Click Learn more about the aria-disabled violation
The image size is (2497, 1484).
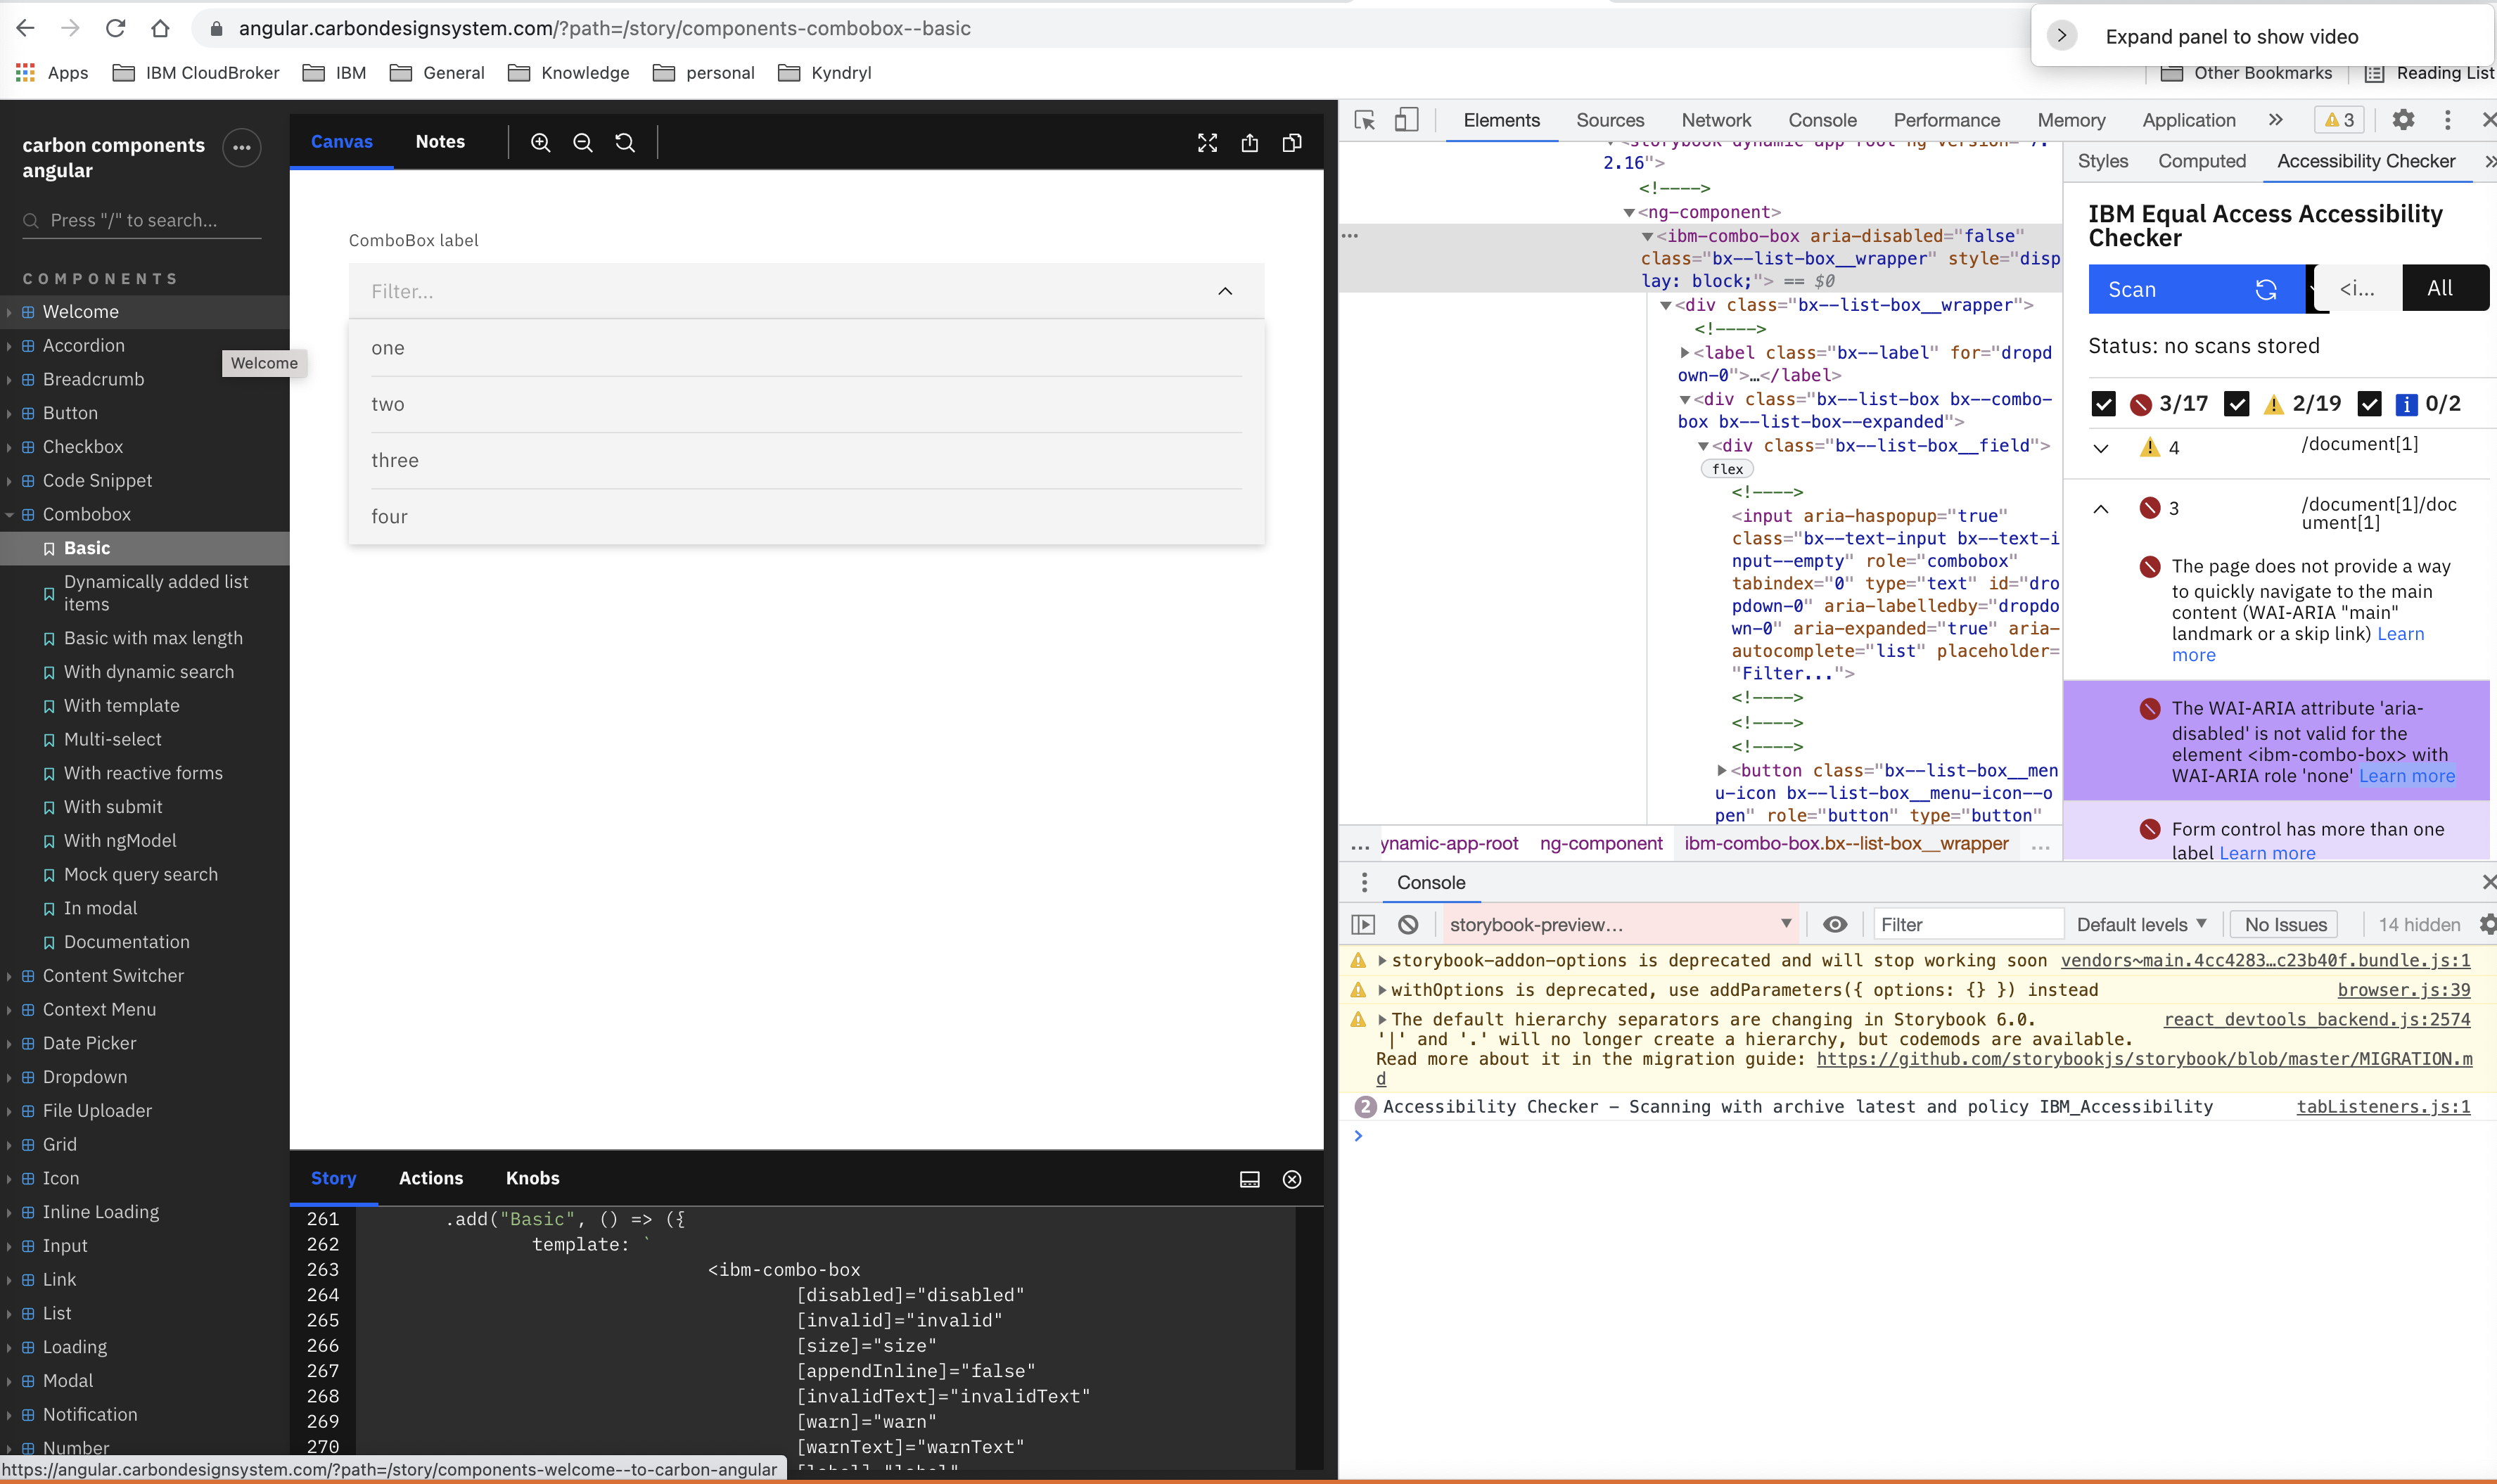(2408, 776)
